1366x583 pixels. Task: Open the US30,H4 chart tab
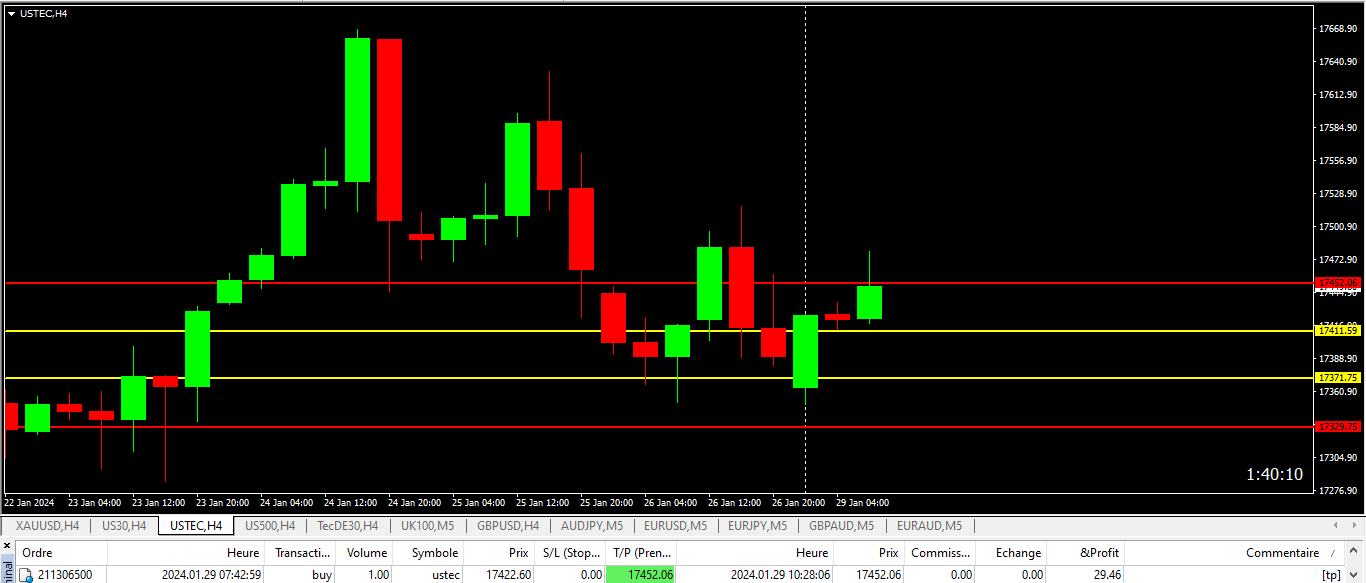pos(124,526)
